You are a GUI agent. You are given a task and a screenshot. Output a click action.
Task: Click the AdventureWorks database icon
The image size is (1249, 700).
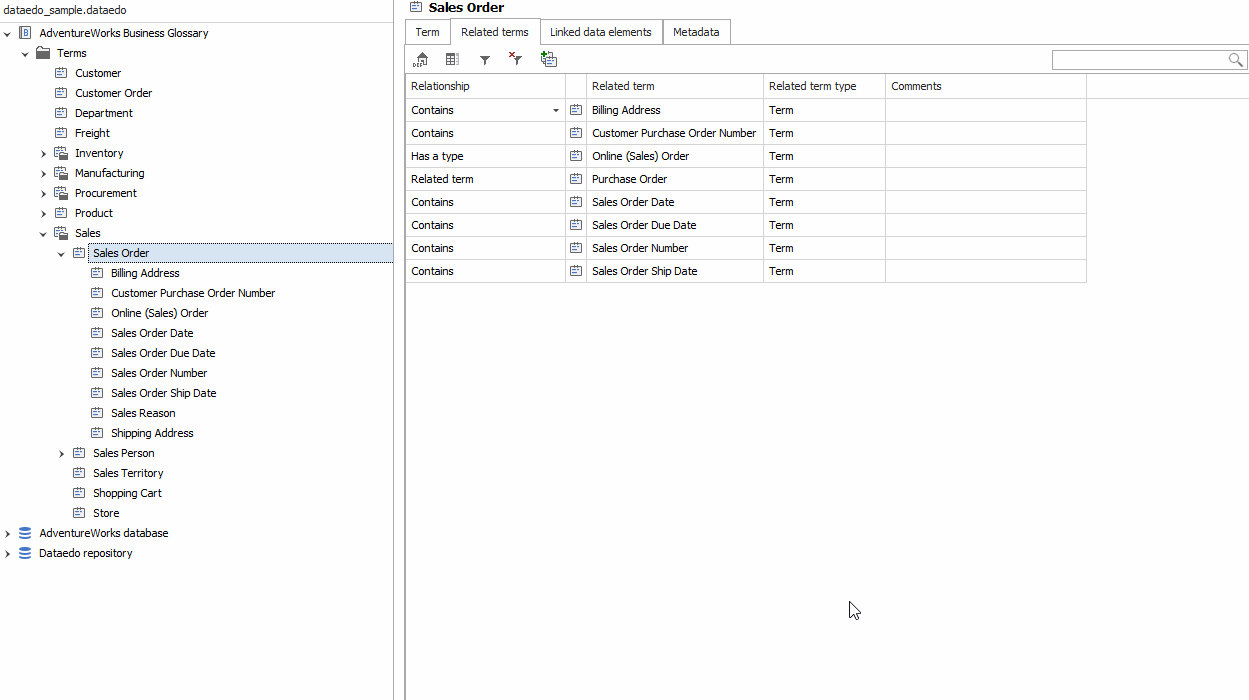point(25,533)
